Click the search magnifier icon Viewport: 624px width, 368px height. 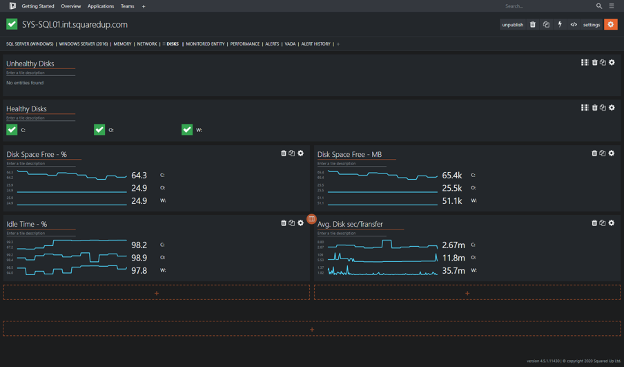(x=599, y=6)
